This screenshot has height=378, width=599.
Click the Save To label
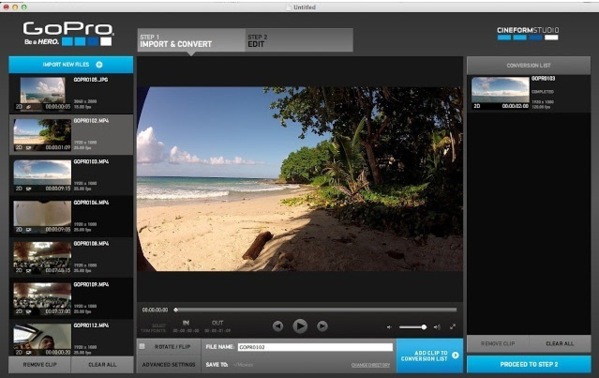pos(217,365)
